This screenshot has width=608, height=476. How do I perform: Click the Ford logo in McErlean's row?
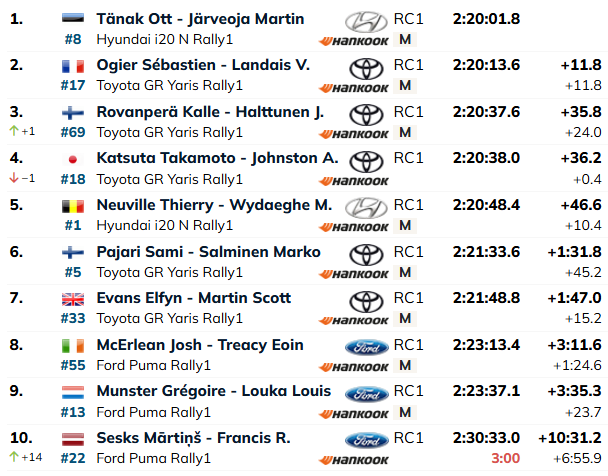click(x=366, y=347)
